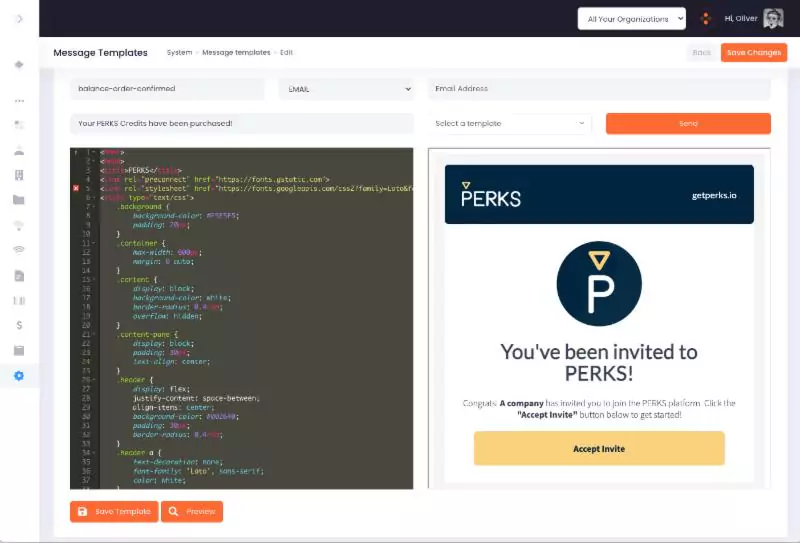
Task: Open the folder icon in sidebar
Action: [19, 200]
